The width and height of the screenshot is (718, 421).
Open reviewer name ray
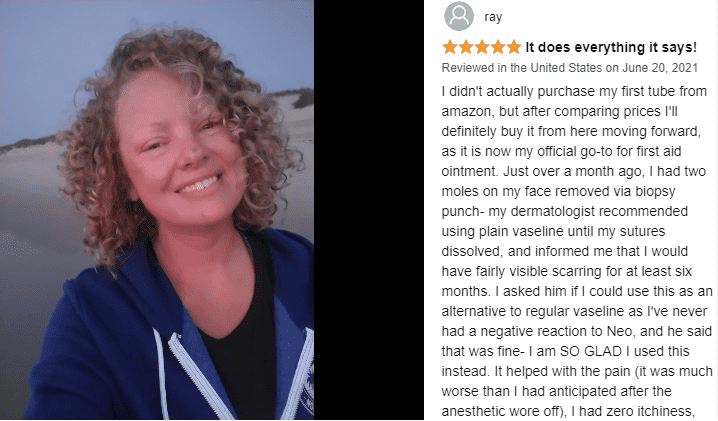493,17
